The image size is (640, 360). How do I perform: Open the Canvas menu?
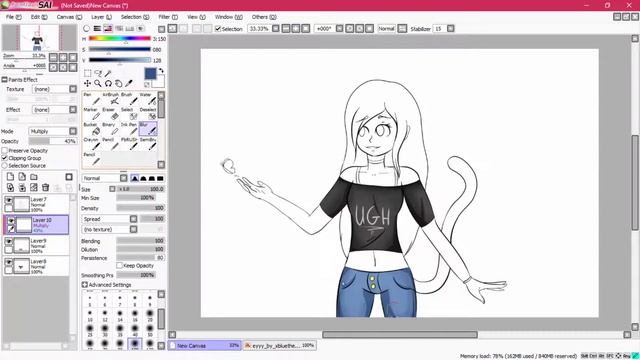pyautogui.click(x=69, y=17)
